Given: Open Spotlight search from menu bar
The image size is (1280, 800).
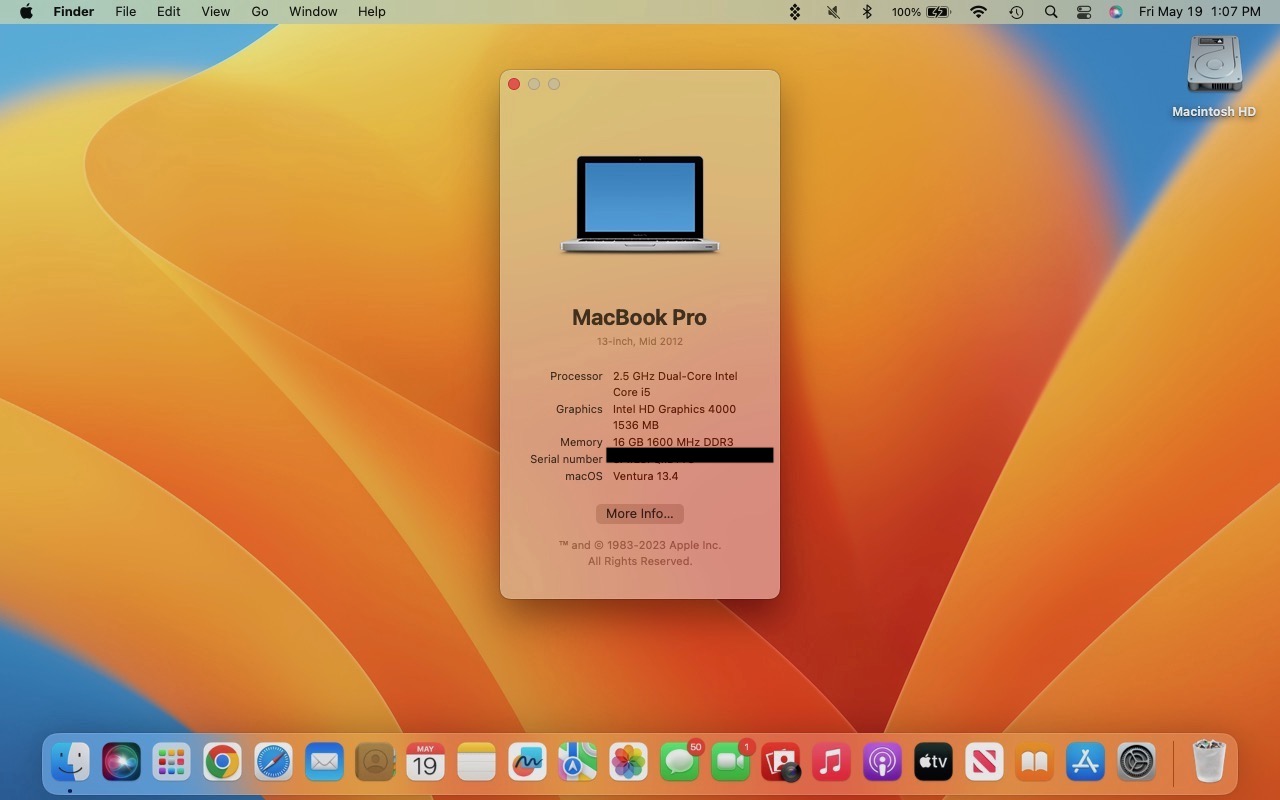Looking at the screenshot, I should coord(1050,12).
